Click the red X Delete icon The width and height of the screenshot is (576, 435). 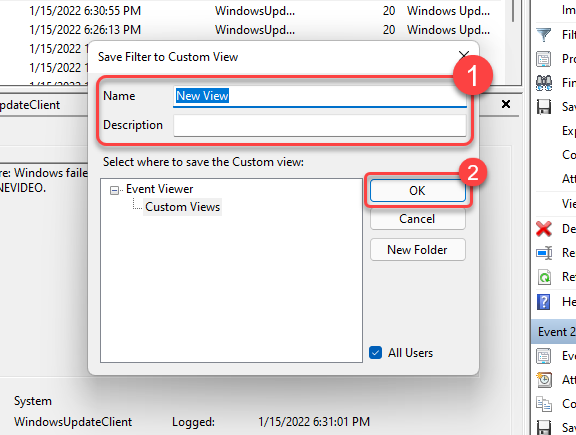pyautogui.click(x=544, y=229)
